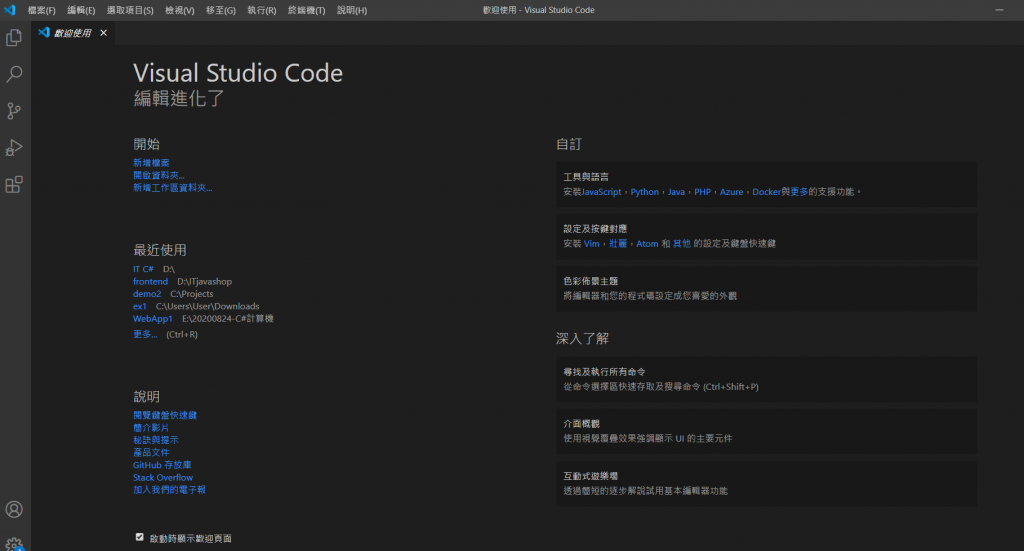Open the Accounts icon in activity bar

[14, 509]
